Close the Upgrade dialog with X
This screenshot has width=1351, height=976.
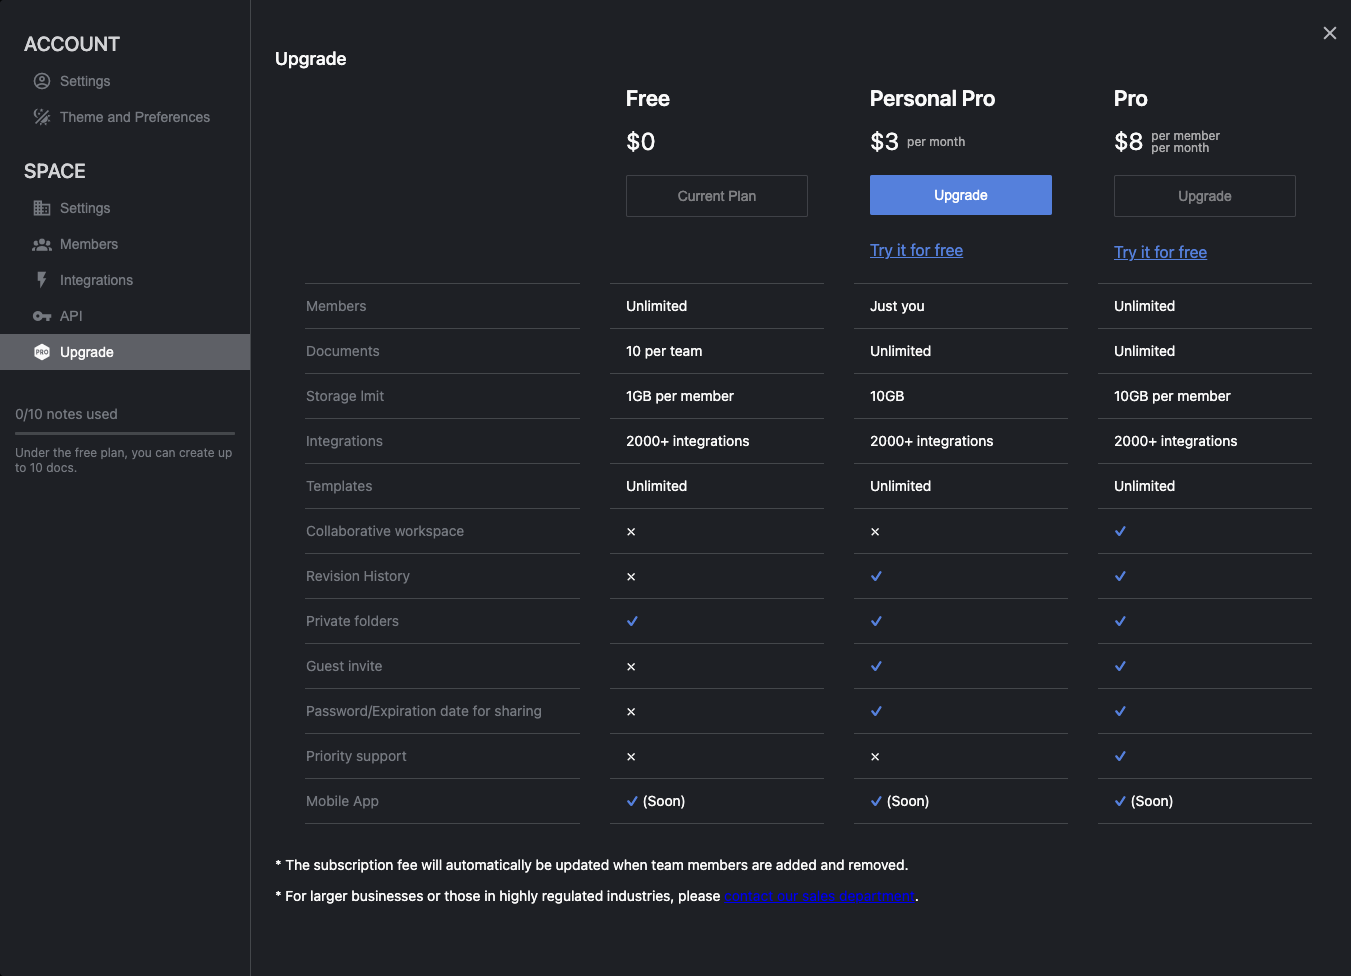pos(1329,33)
